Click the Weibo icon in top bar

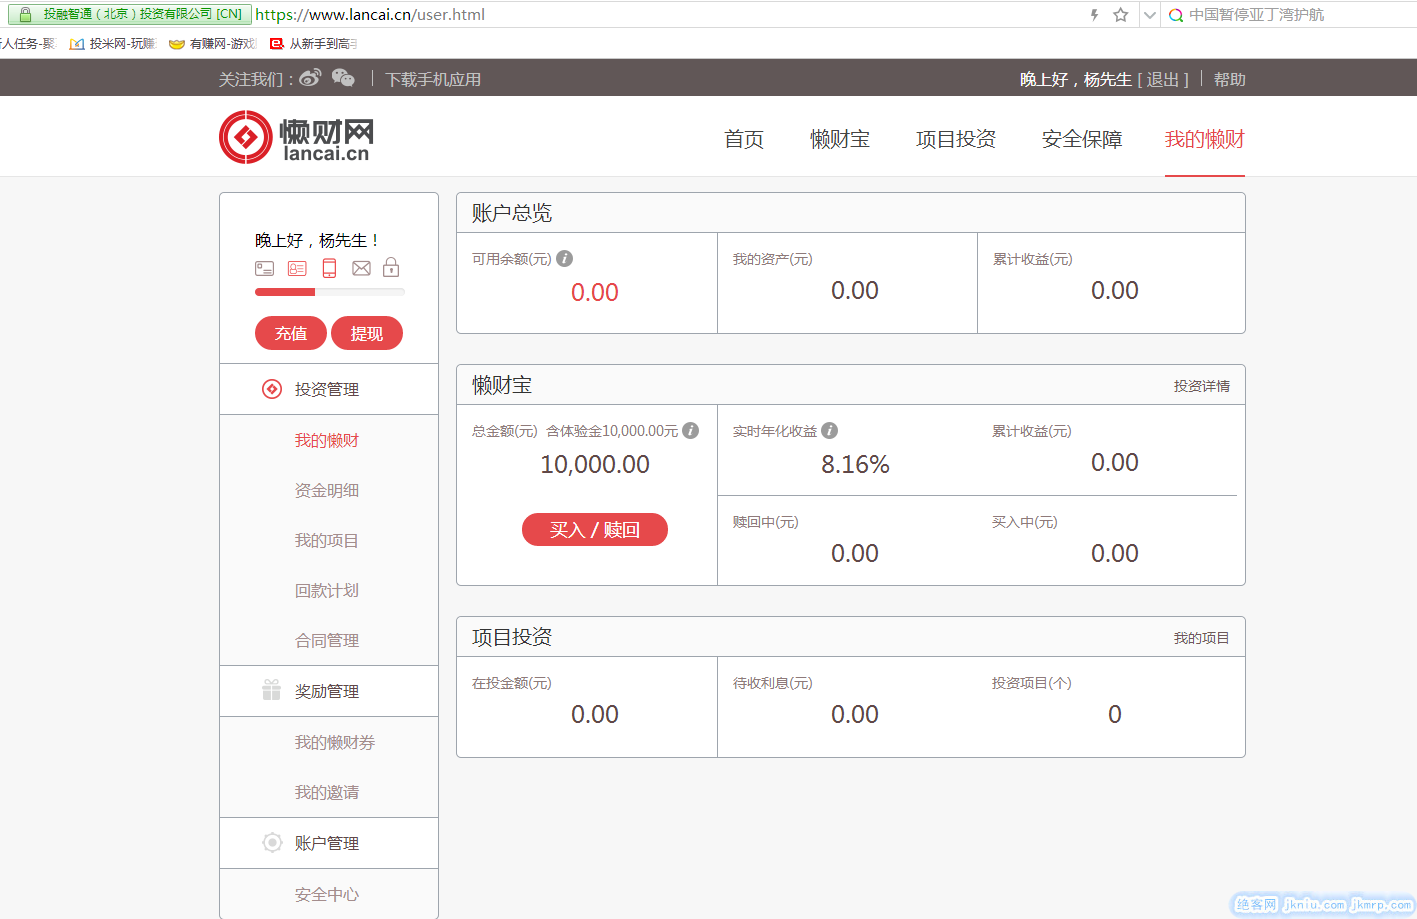coord(310,78)
